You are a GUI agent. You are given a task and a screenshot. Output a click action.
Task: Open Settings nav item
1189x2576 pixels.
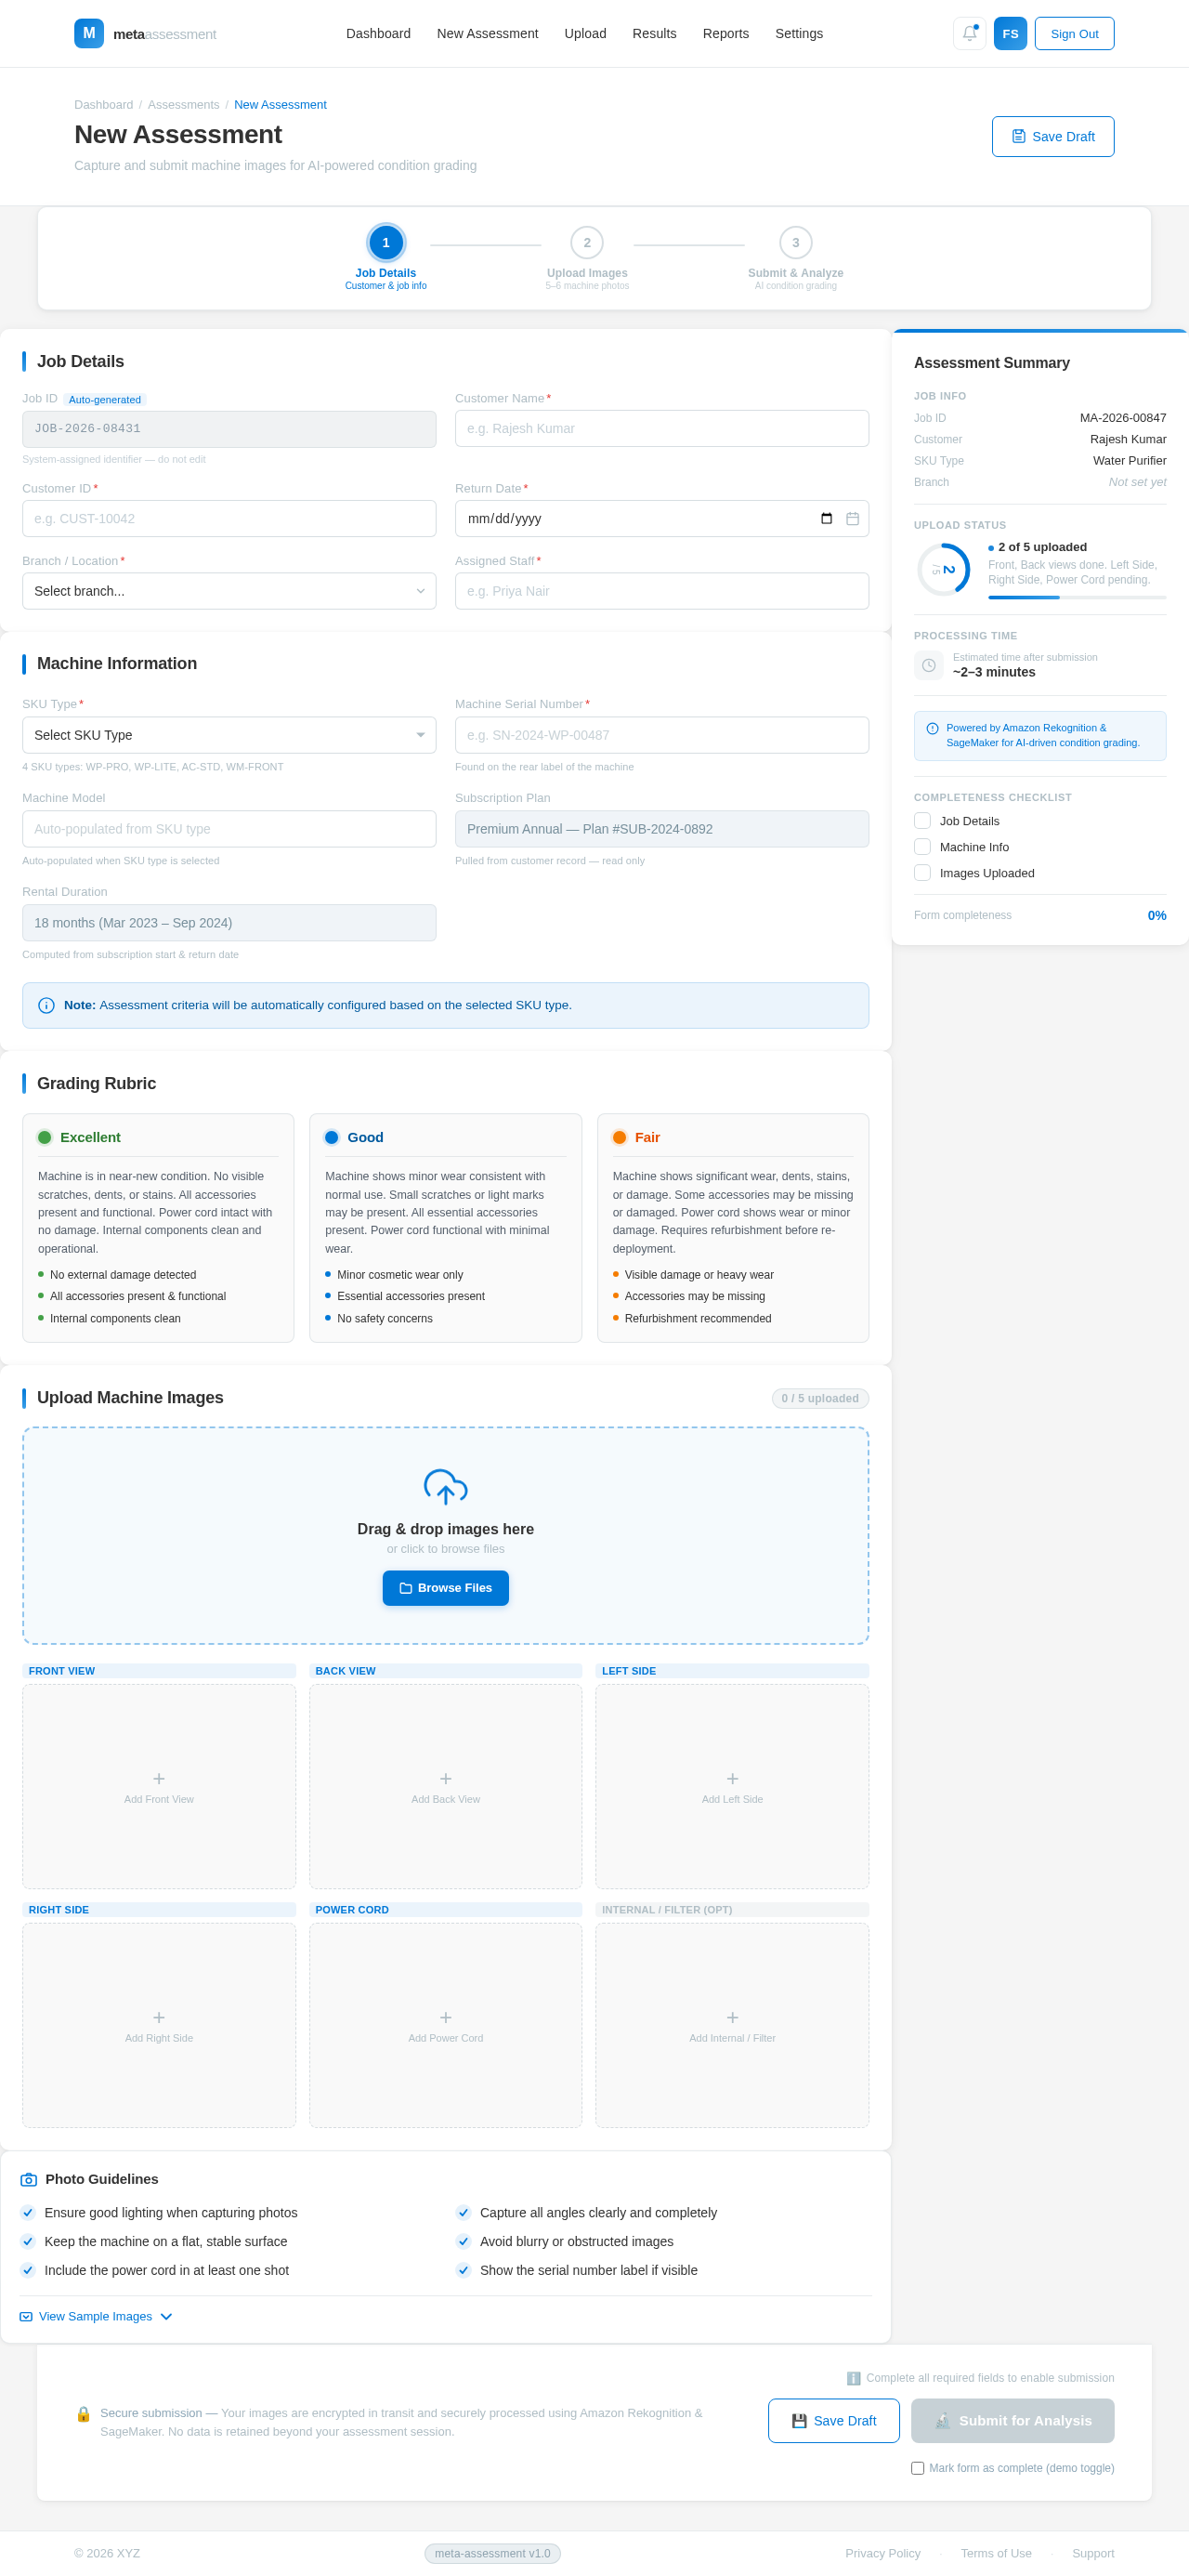799,33
